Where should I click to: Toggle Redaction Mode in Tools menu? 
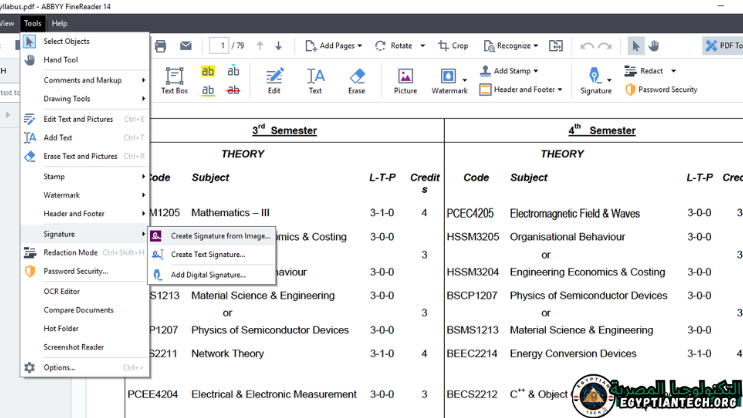point(70,252)
